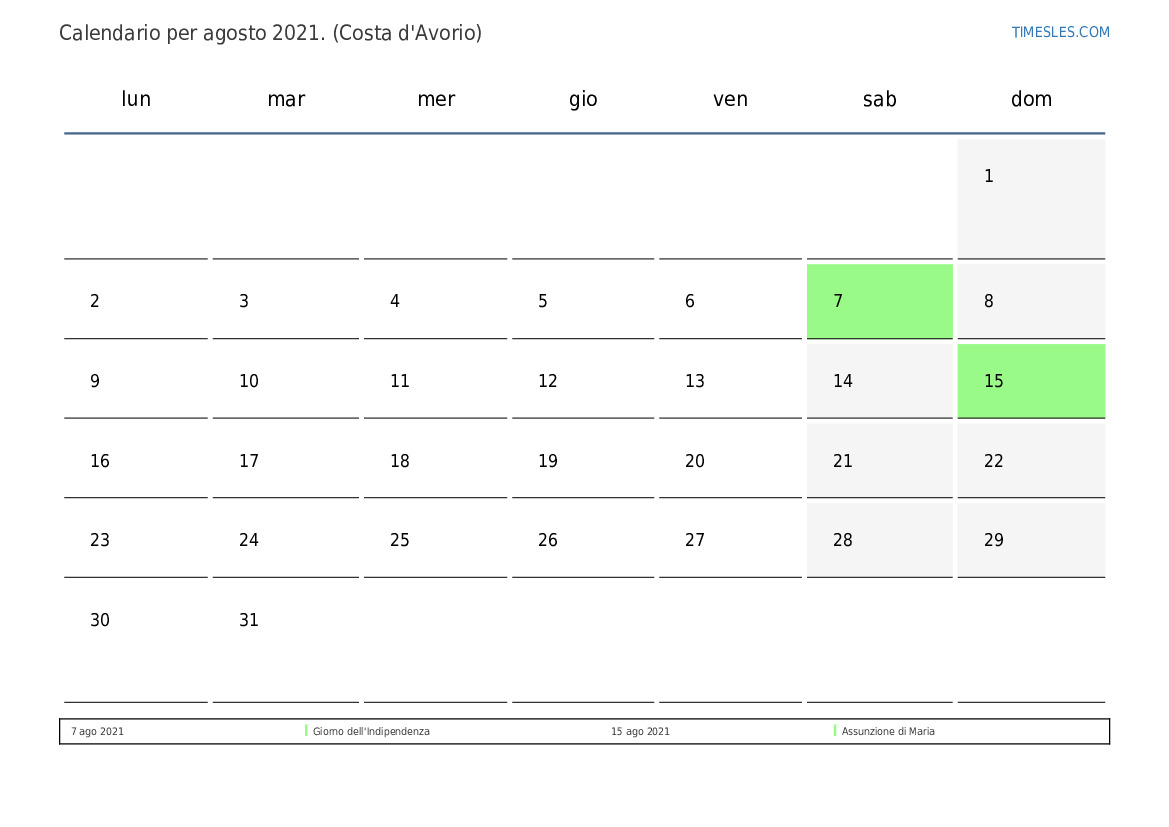Click day 8 in the calendar

click(x=1031, y=301)
